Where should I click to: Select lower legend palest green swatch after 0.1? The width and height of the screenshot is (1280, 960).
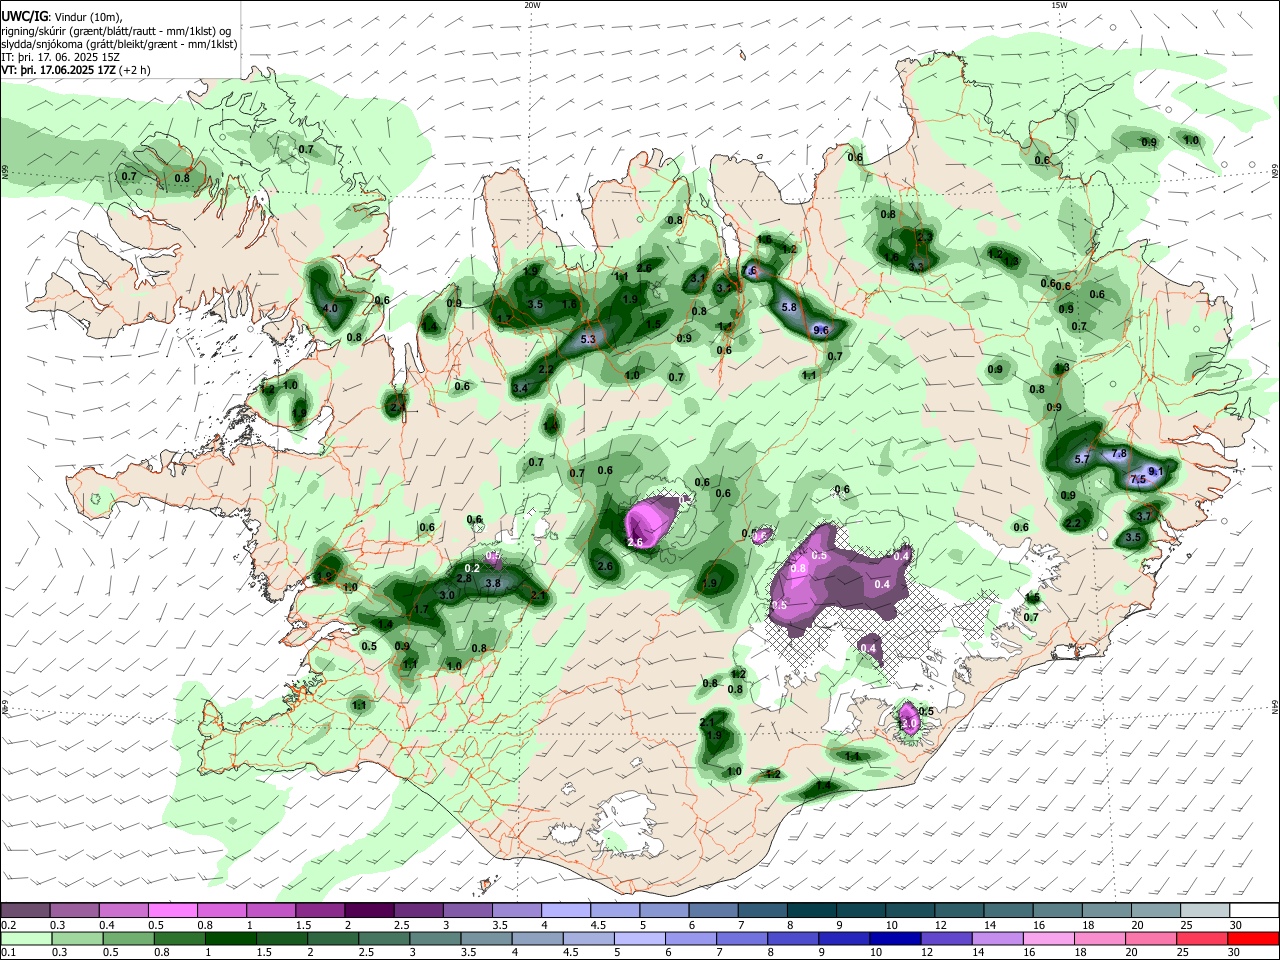point(24,938)
